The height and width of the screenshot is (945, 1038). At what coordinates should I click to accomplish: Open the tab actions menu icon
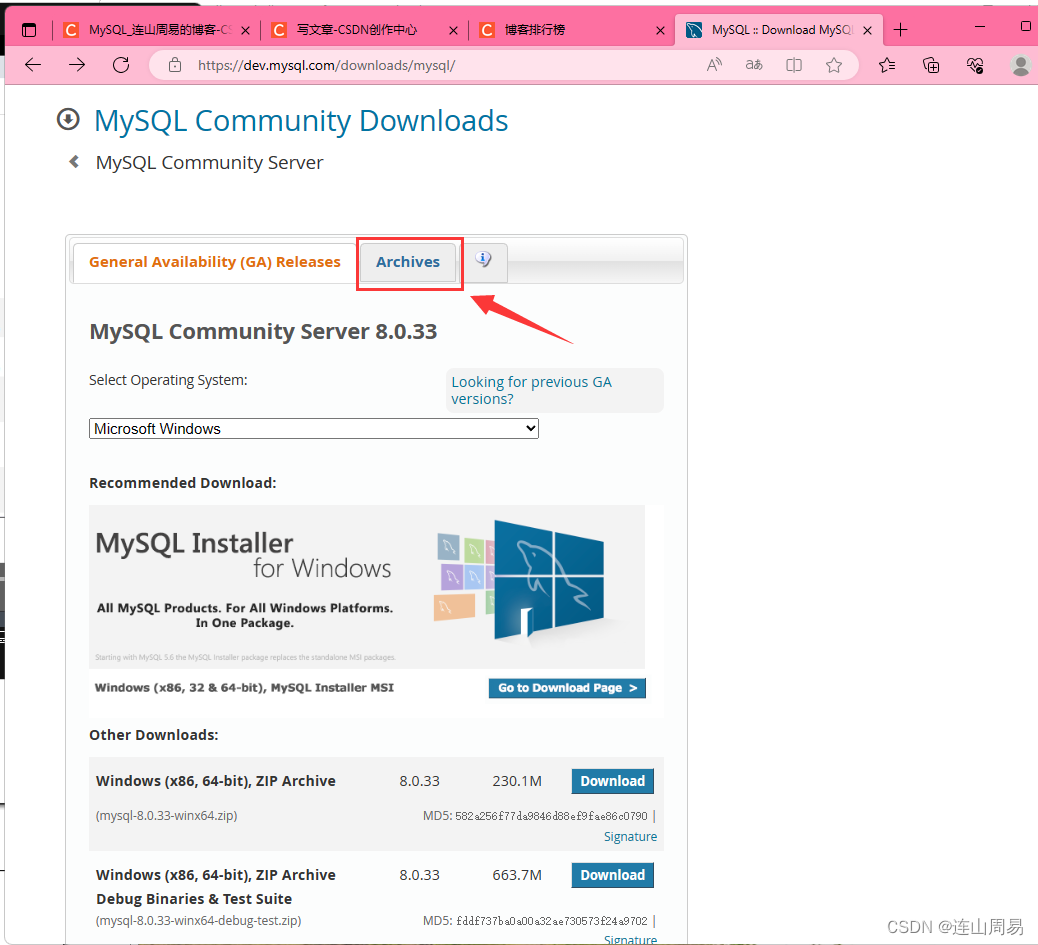click(29, 30)
